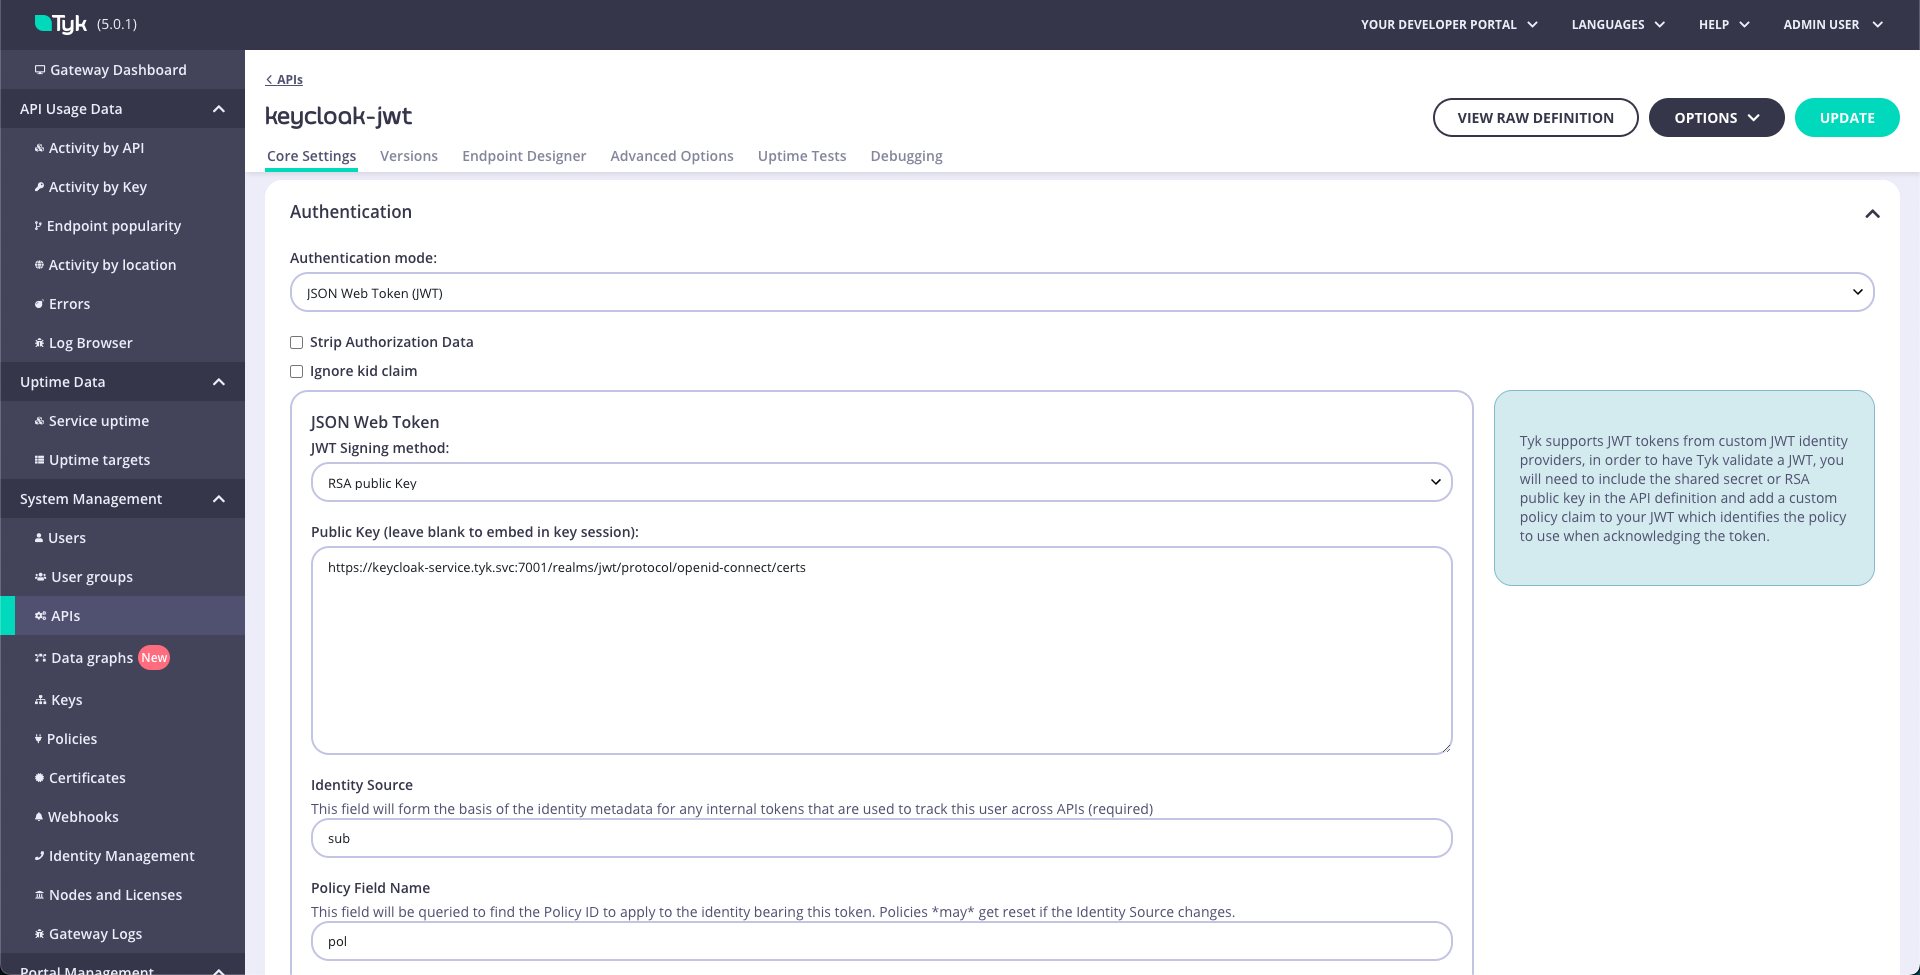Click the Log Browser sidebar icon
Viewport: 1920px width, 975px height.
pyautogui.click(x=39, y=343)
